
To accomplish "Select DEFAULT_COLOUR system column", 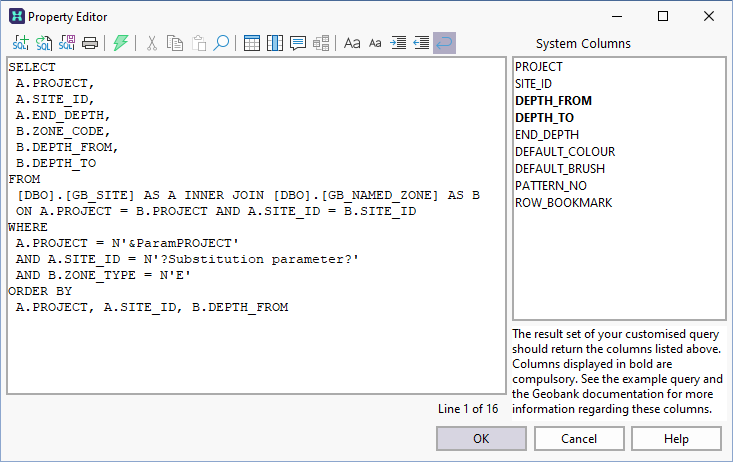I will coord(565,152).
